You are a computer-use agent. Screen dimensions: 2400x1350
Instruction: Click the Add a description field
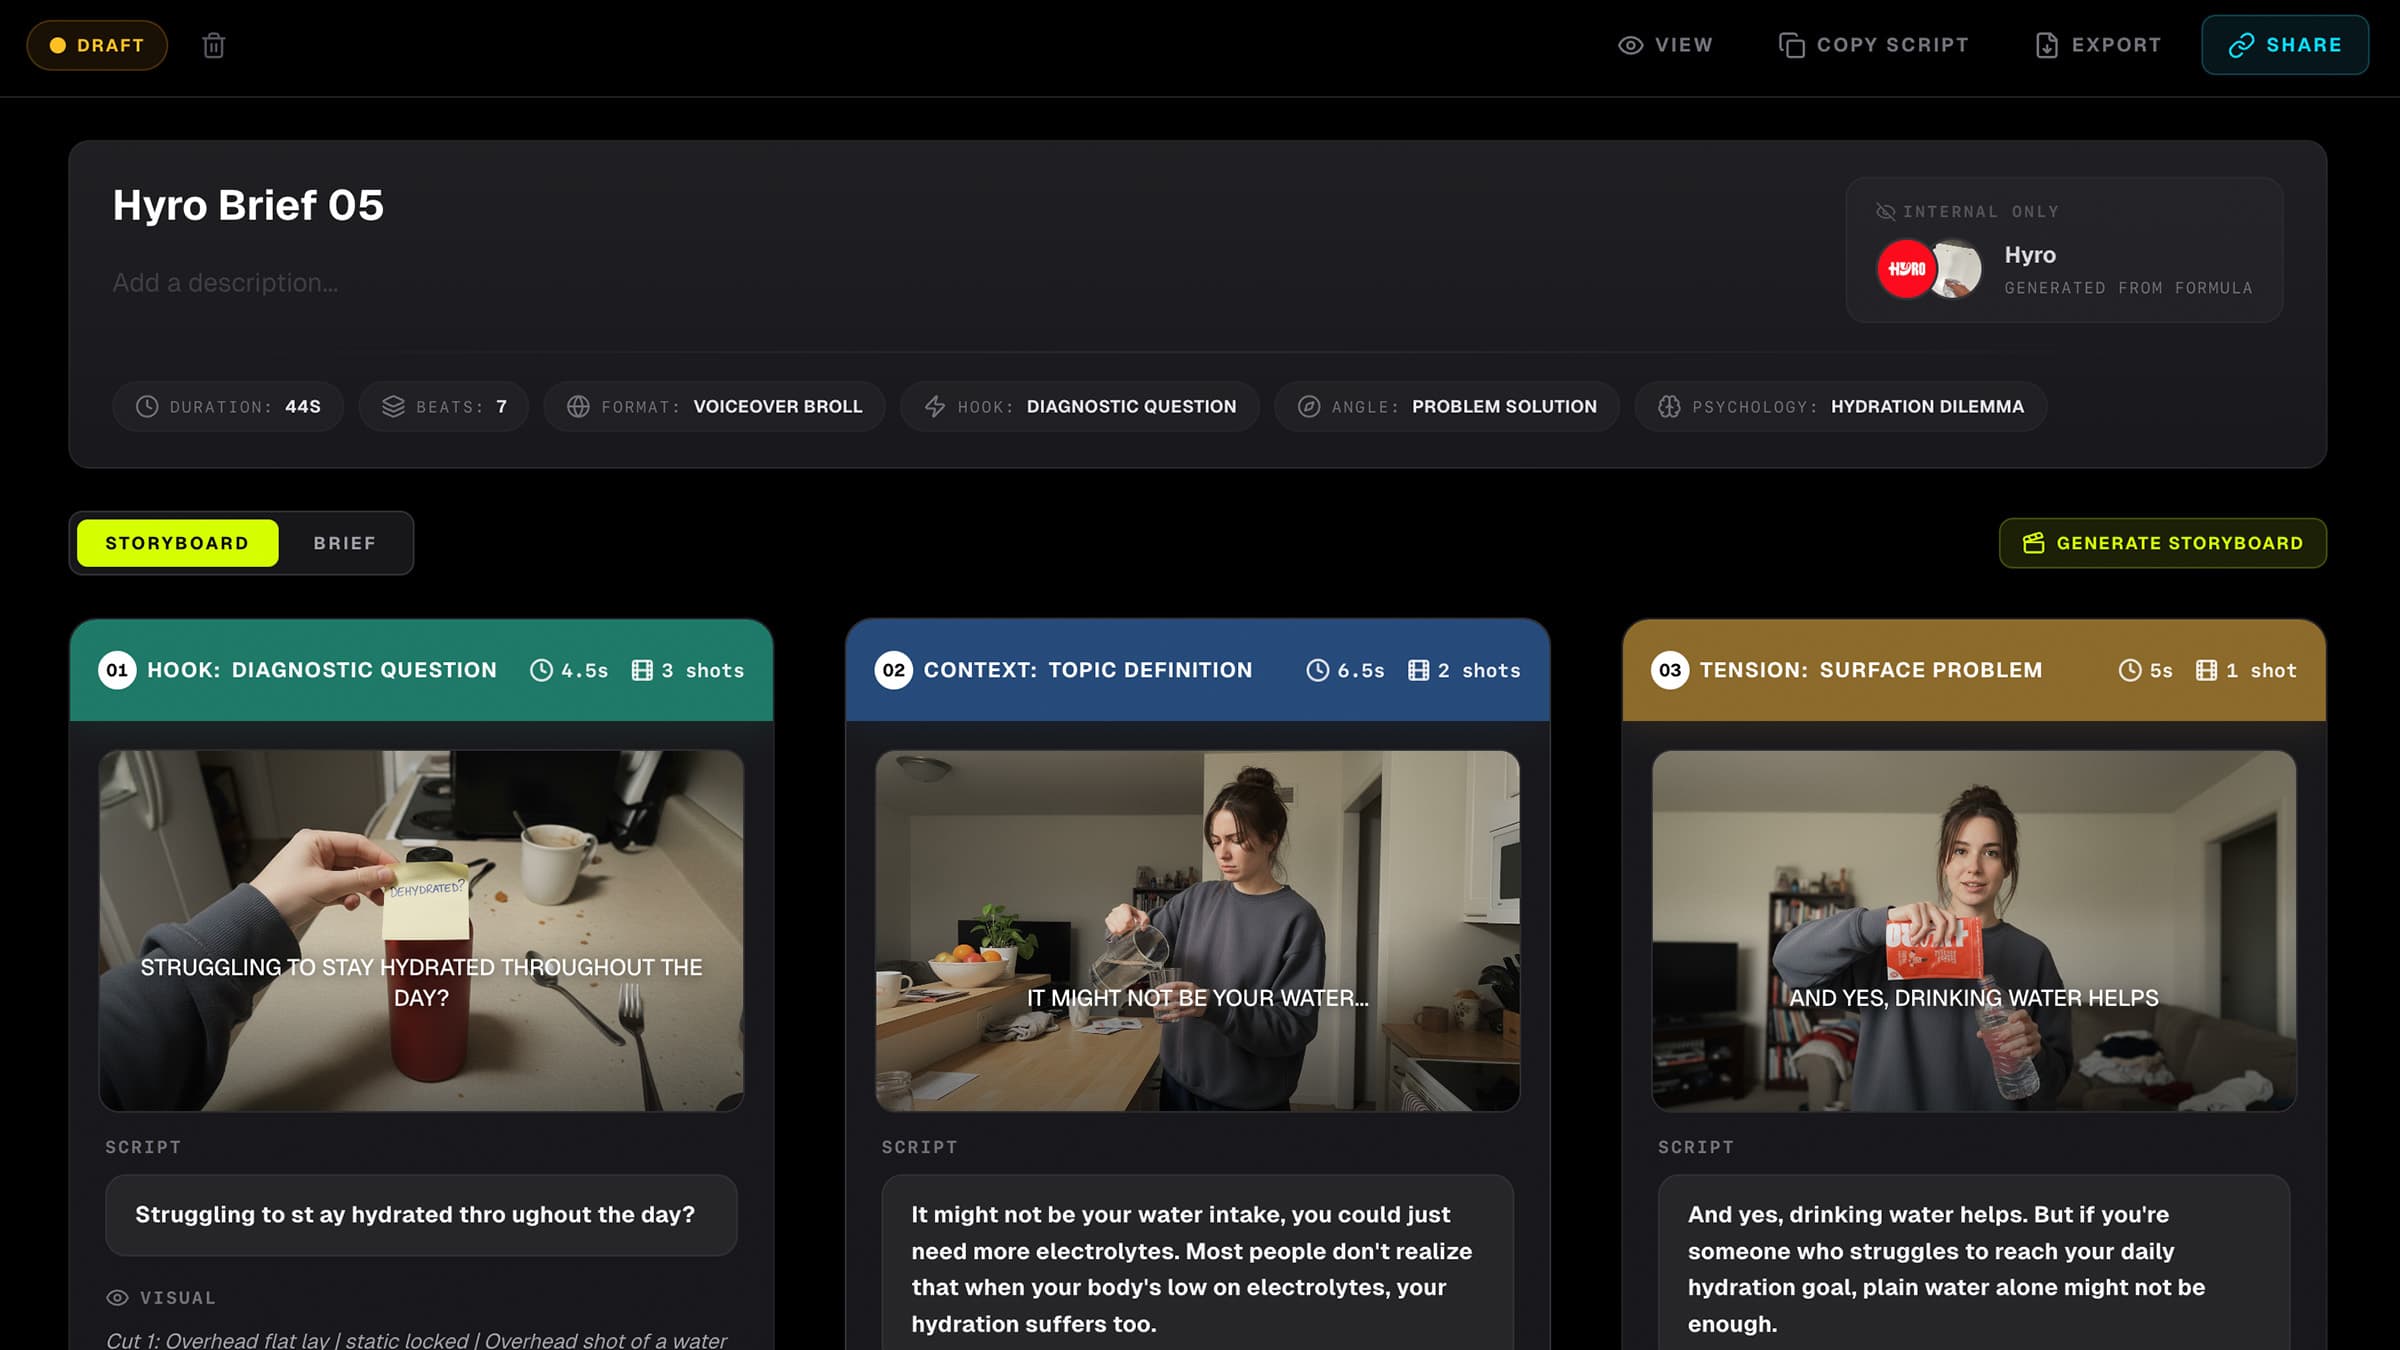point(225,283)
